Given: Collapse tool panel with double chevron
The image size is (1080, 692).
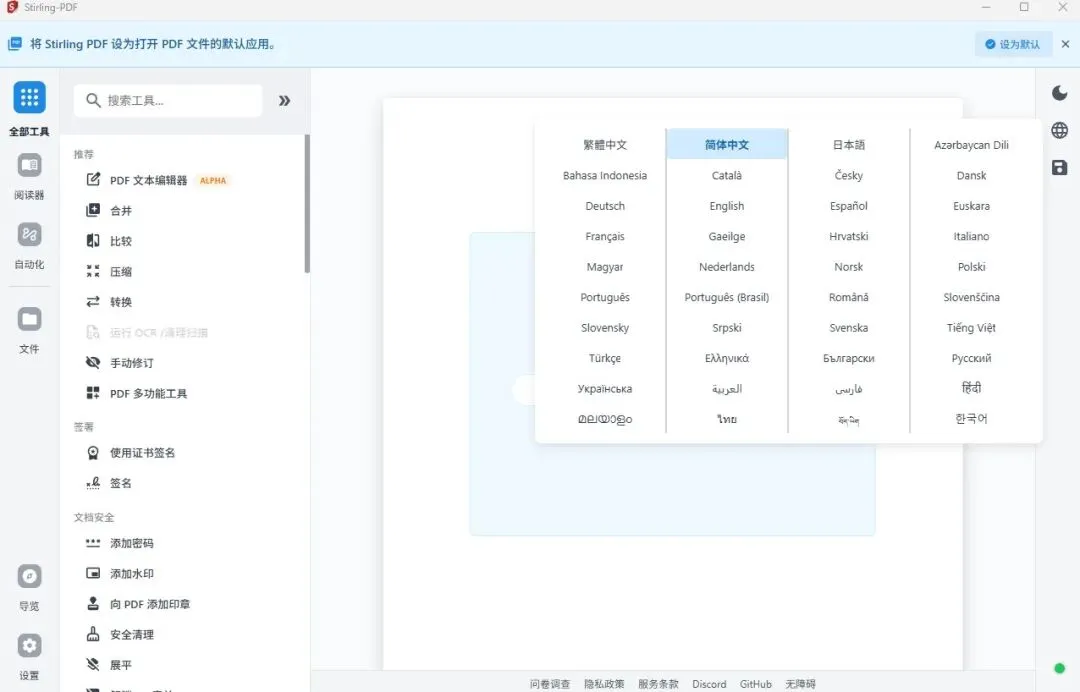Looking at the screenshot, I should pyautogui.click(x=284, y=101).
